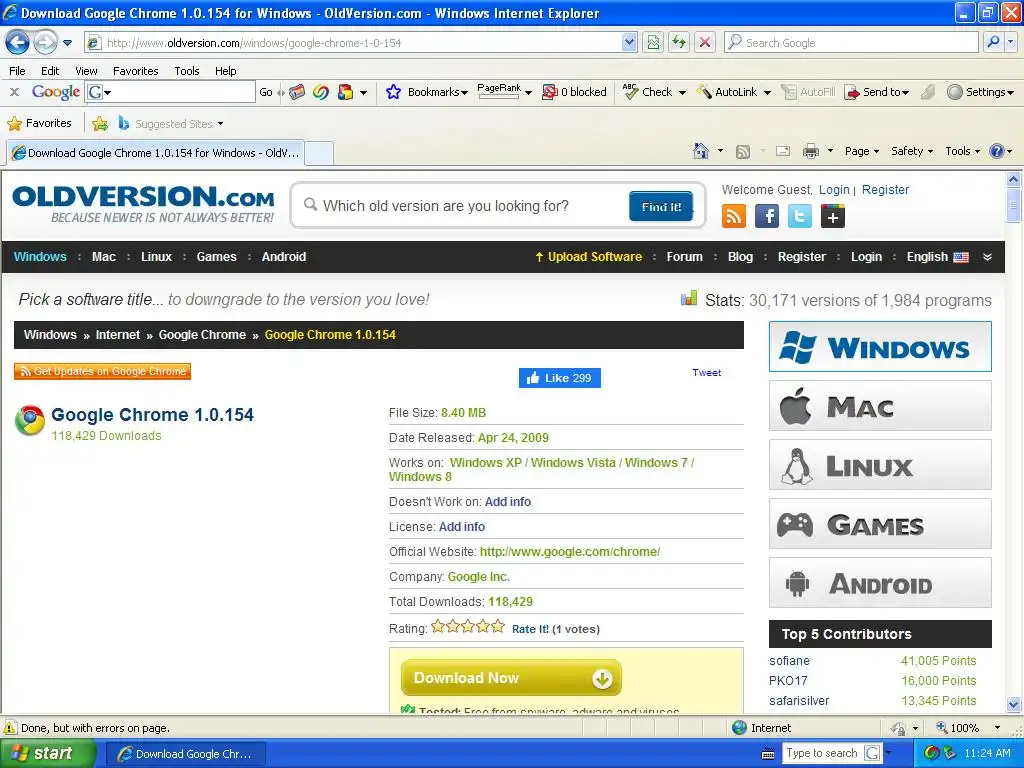Click the browser Forward arrow button

pos(45,43)
